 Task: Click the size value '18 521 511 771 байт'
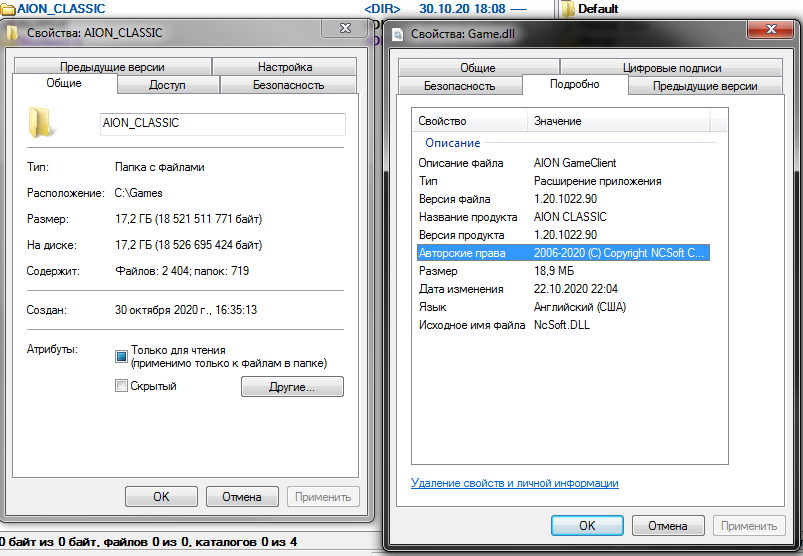[x=208, y=219]
